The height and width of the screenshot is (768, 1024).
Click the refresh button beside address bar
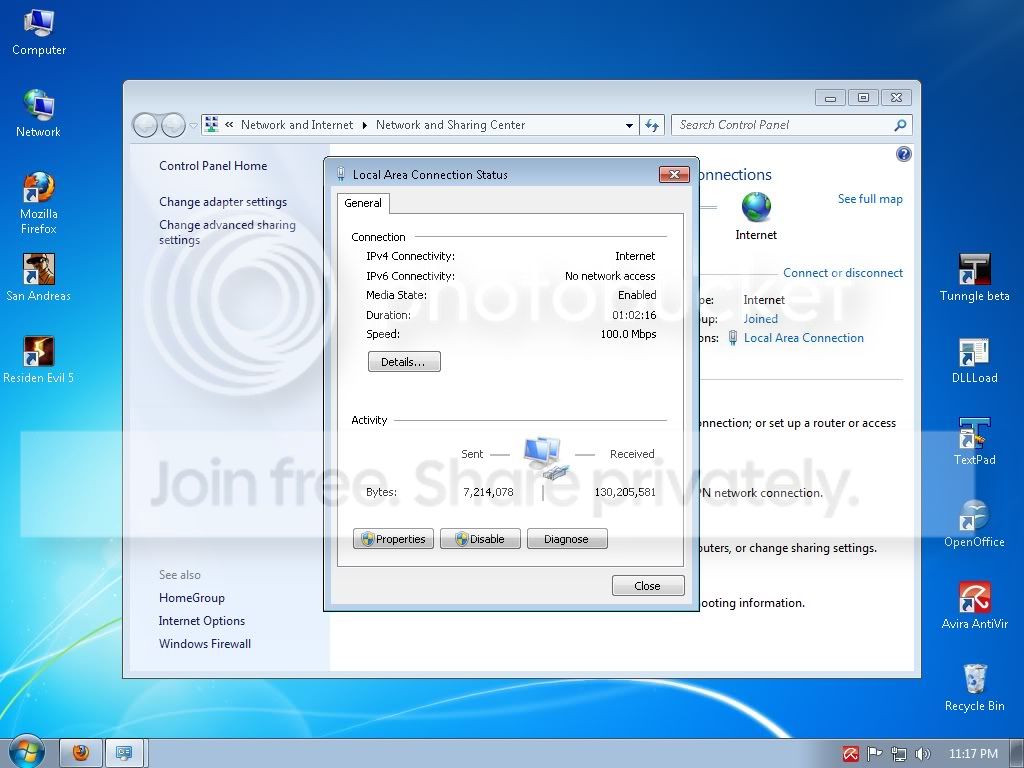point(652,125)
